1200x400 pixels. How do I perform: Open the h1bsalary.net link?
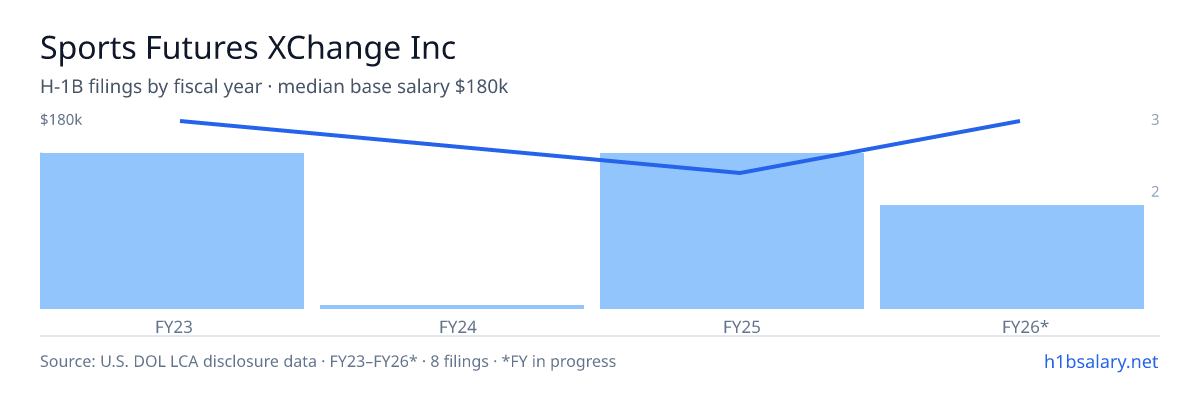point(1100,361)
